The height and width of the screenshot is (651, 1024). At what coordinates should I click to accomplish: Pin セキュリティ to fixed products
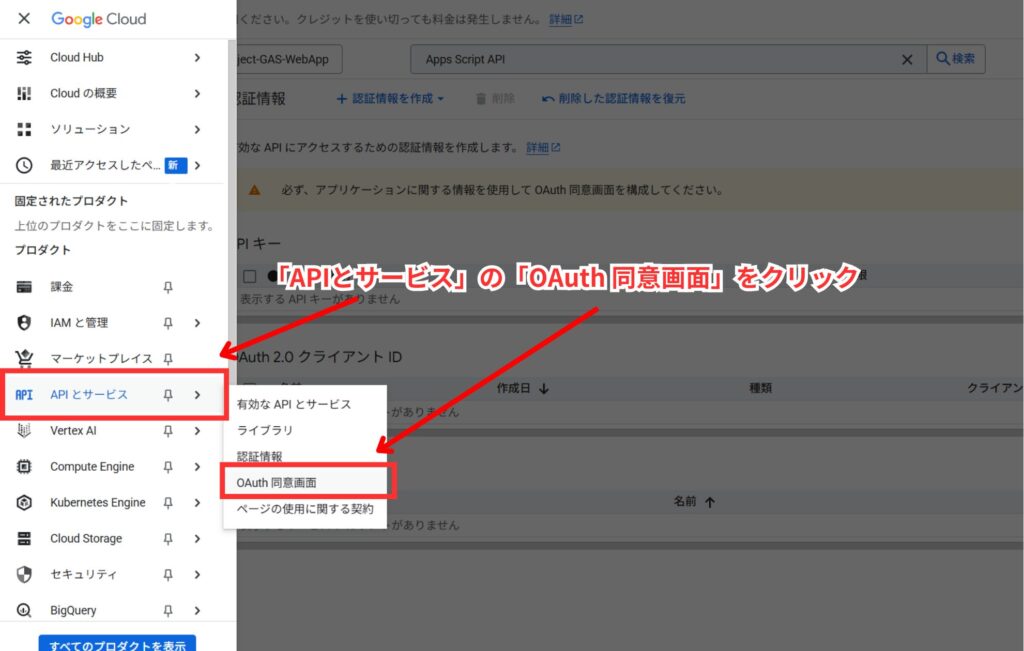(168, 575)
